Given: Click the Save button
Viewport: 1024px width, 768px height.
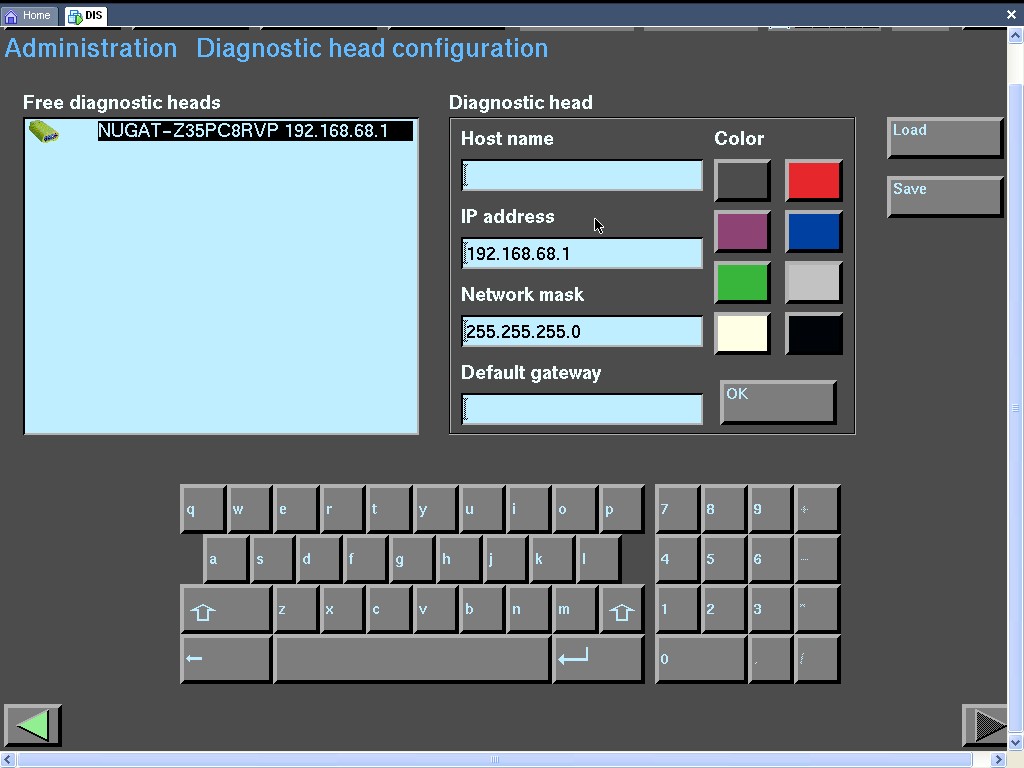Looking at the screenshot, I should pos(944,197).
